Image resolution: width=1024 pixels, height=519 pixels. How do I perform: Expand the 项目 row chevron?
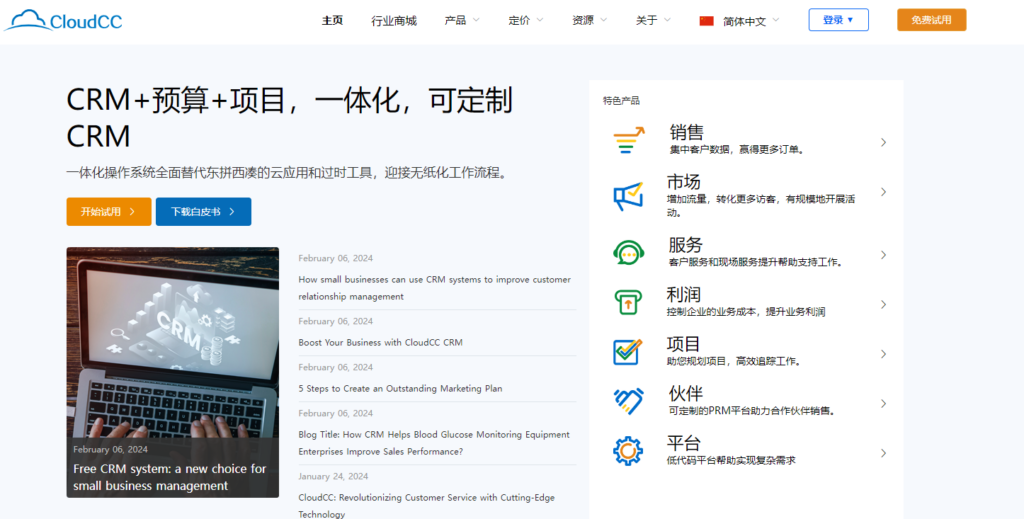pos(883,354)
